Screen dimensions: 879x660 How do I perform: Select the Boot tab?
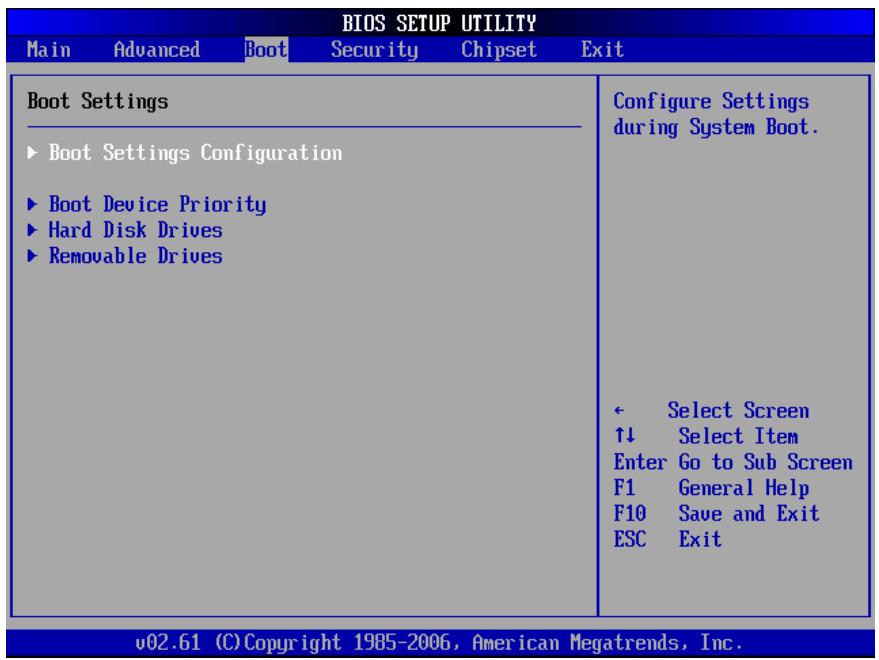pos(266,50)
